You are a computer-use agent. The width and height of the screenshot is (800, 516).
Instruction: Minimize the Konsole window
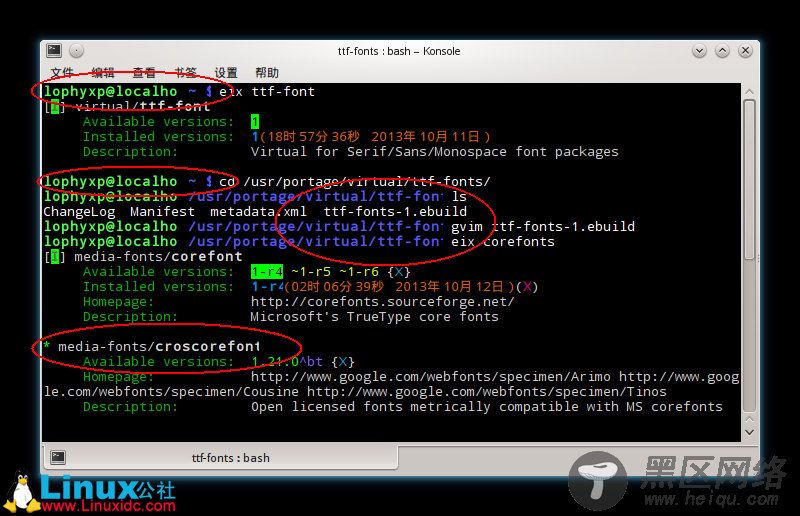(x=699, y=51)
